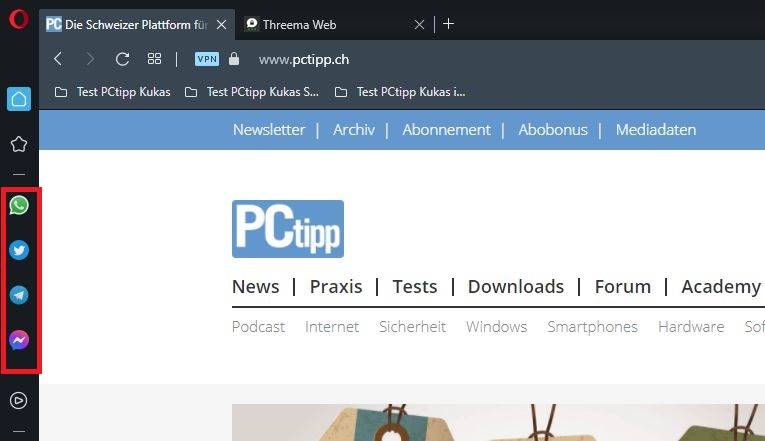The height and width of the screenshot is (441, 765).
Task: Select the Hardware subcategory
Action: pos(691,326)
